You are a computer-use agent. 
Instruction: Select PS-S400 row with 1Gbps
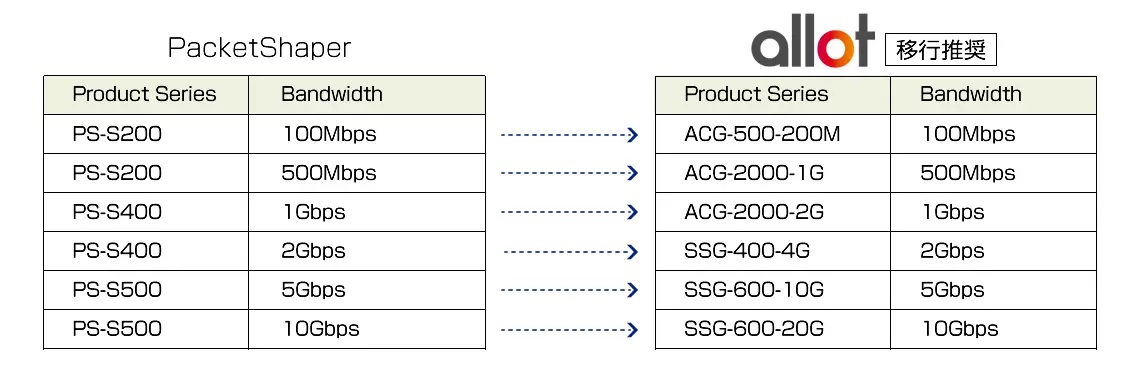pos(265,212)
